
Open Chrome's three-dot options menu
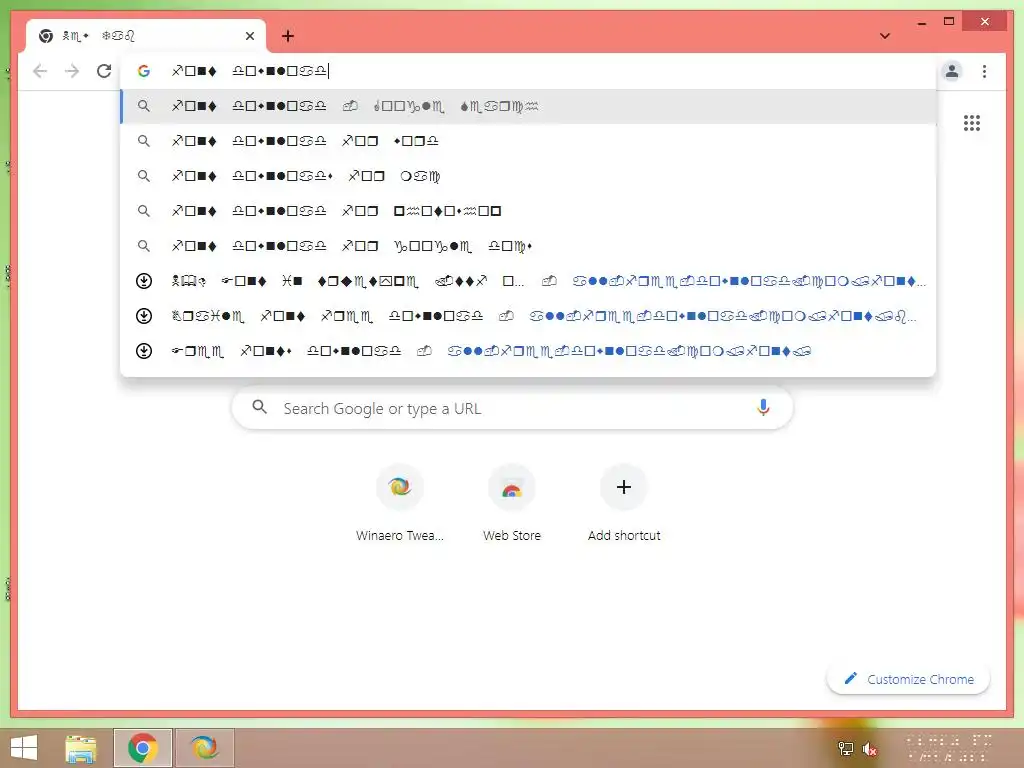[x=984, y=71]
